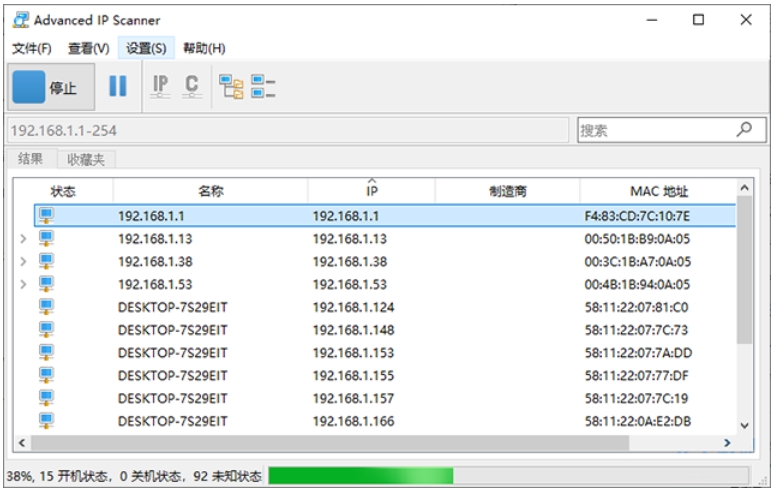Select name cell 192.168.1.38
772x489 pixels.
155,261
